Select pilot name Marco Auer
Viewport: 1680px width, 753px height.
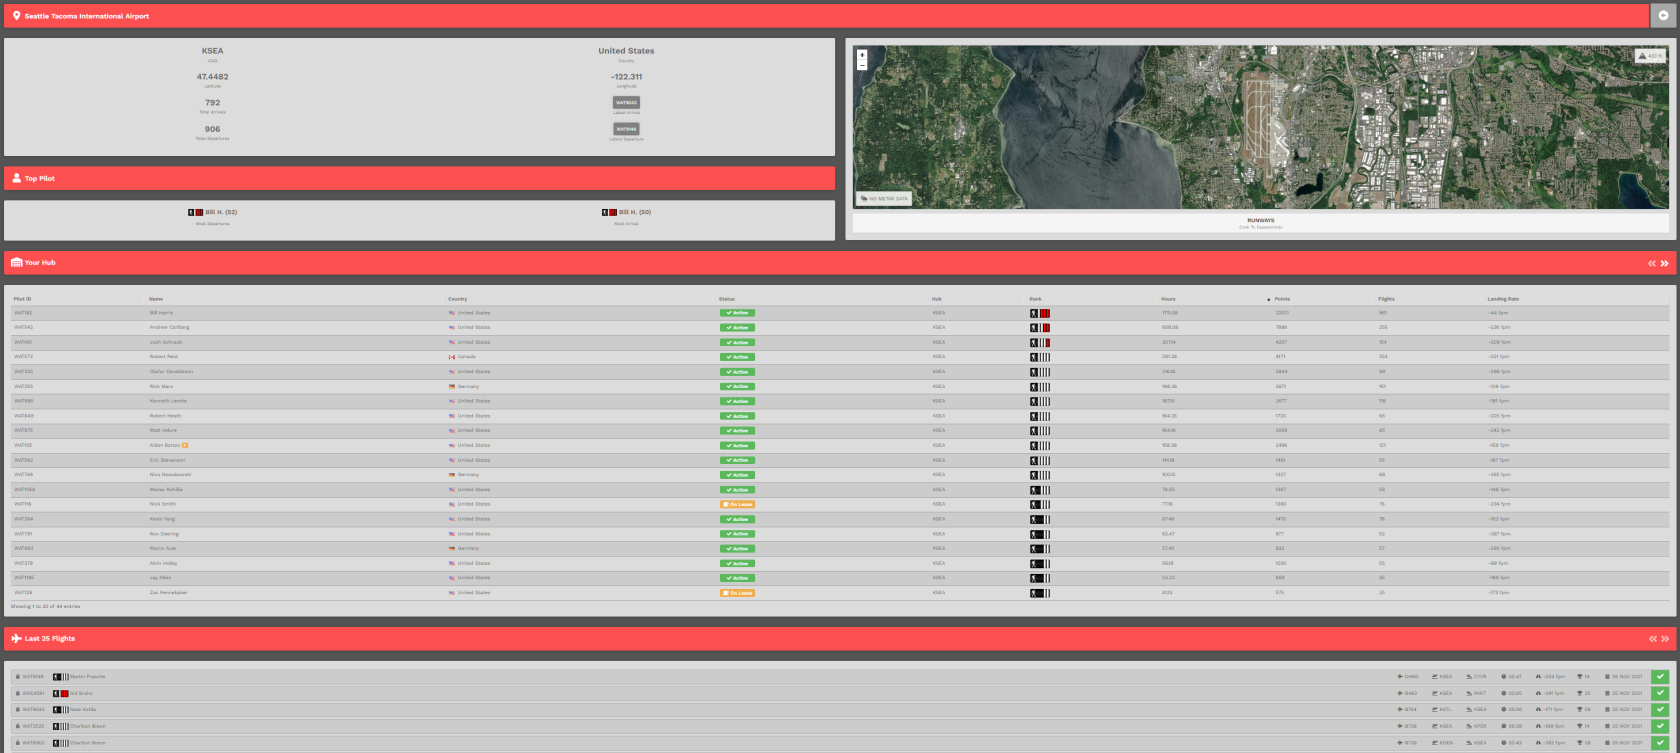pos(162,548)
